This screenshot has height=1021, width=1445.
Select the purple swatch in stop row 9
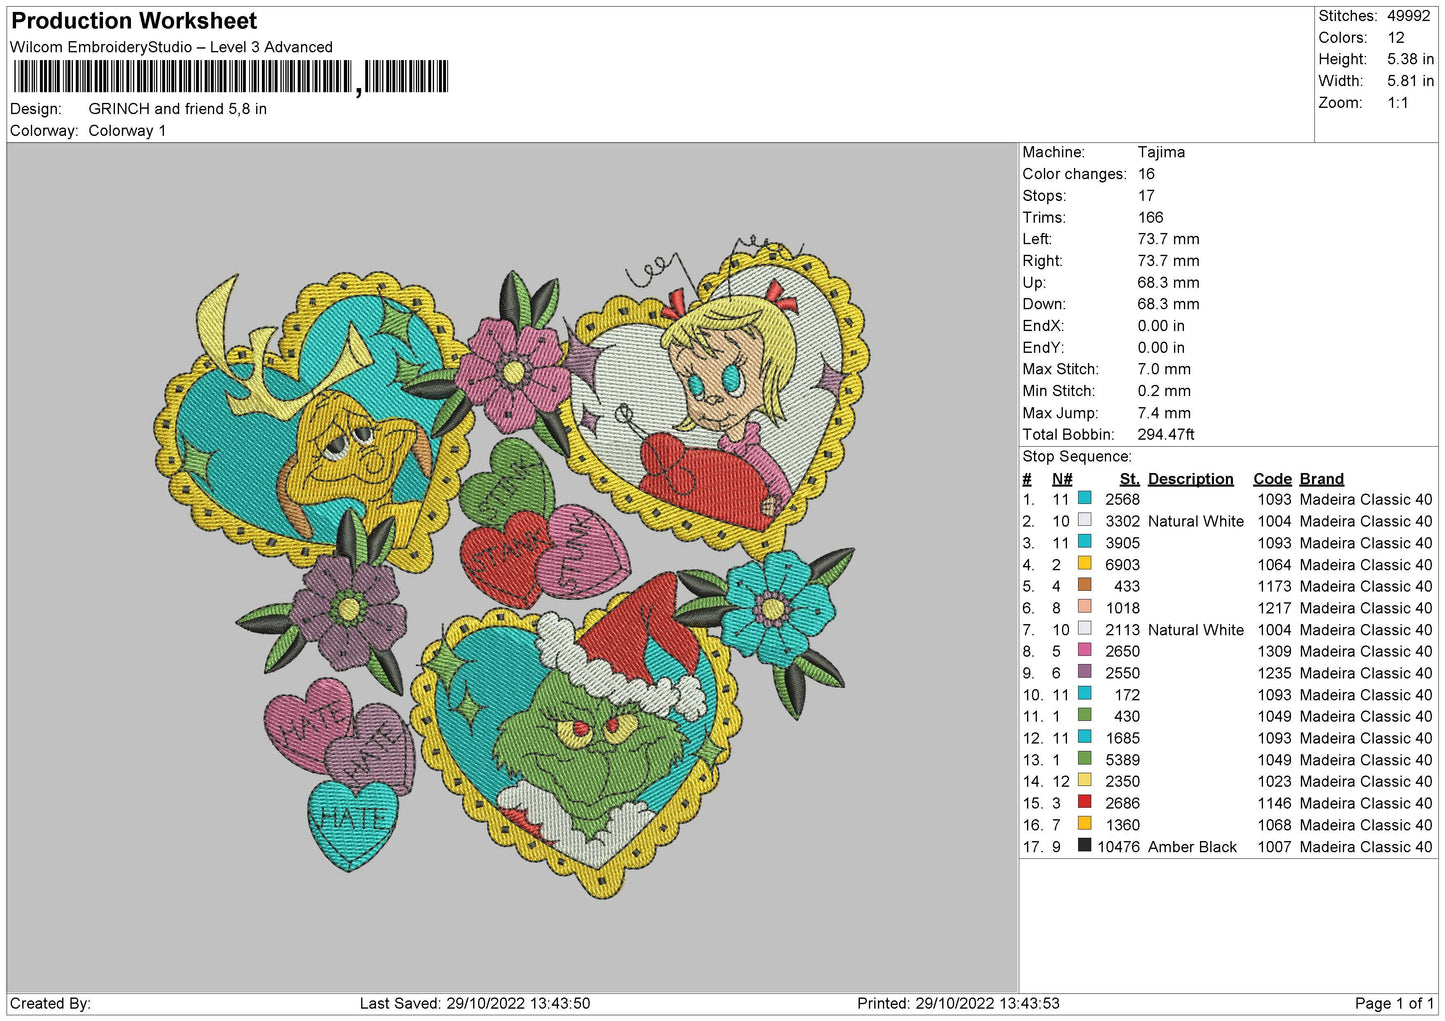[1084, 673]
